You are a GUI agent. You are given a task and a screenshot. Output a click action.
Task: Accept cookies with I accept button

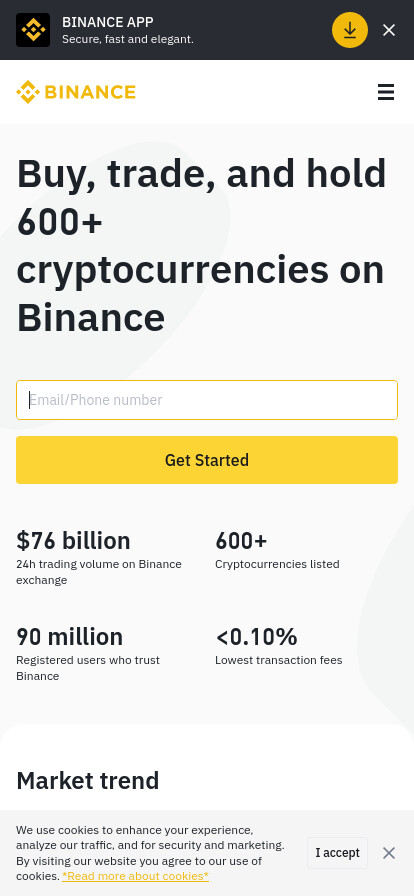337,853
